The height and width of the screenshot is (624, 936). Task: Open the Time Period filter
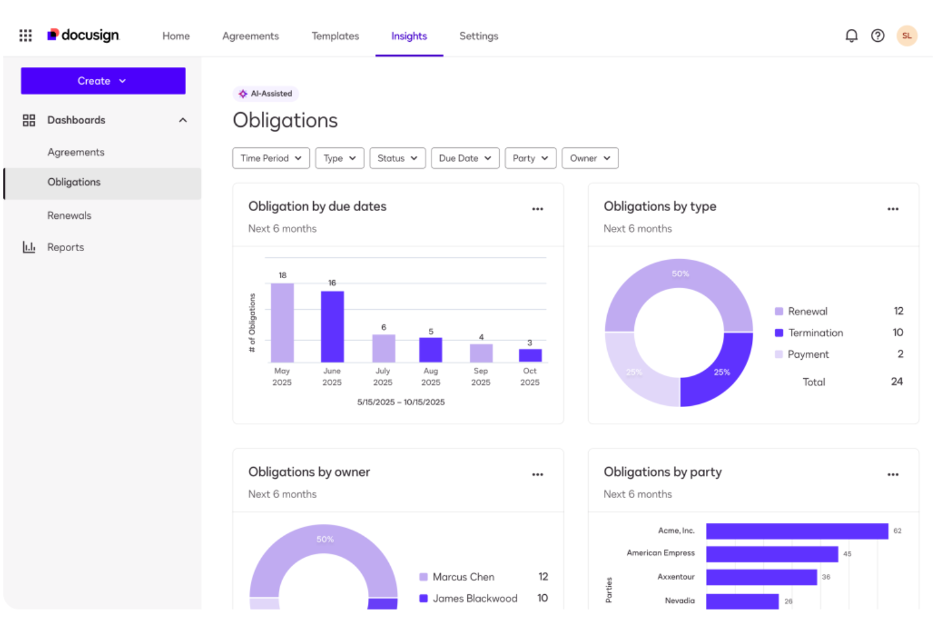coord(270,157)
